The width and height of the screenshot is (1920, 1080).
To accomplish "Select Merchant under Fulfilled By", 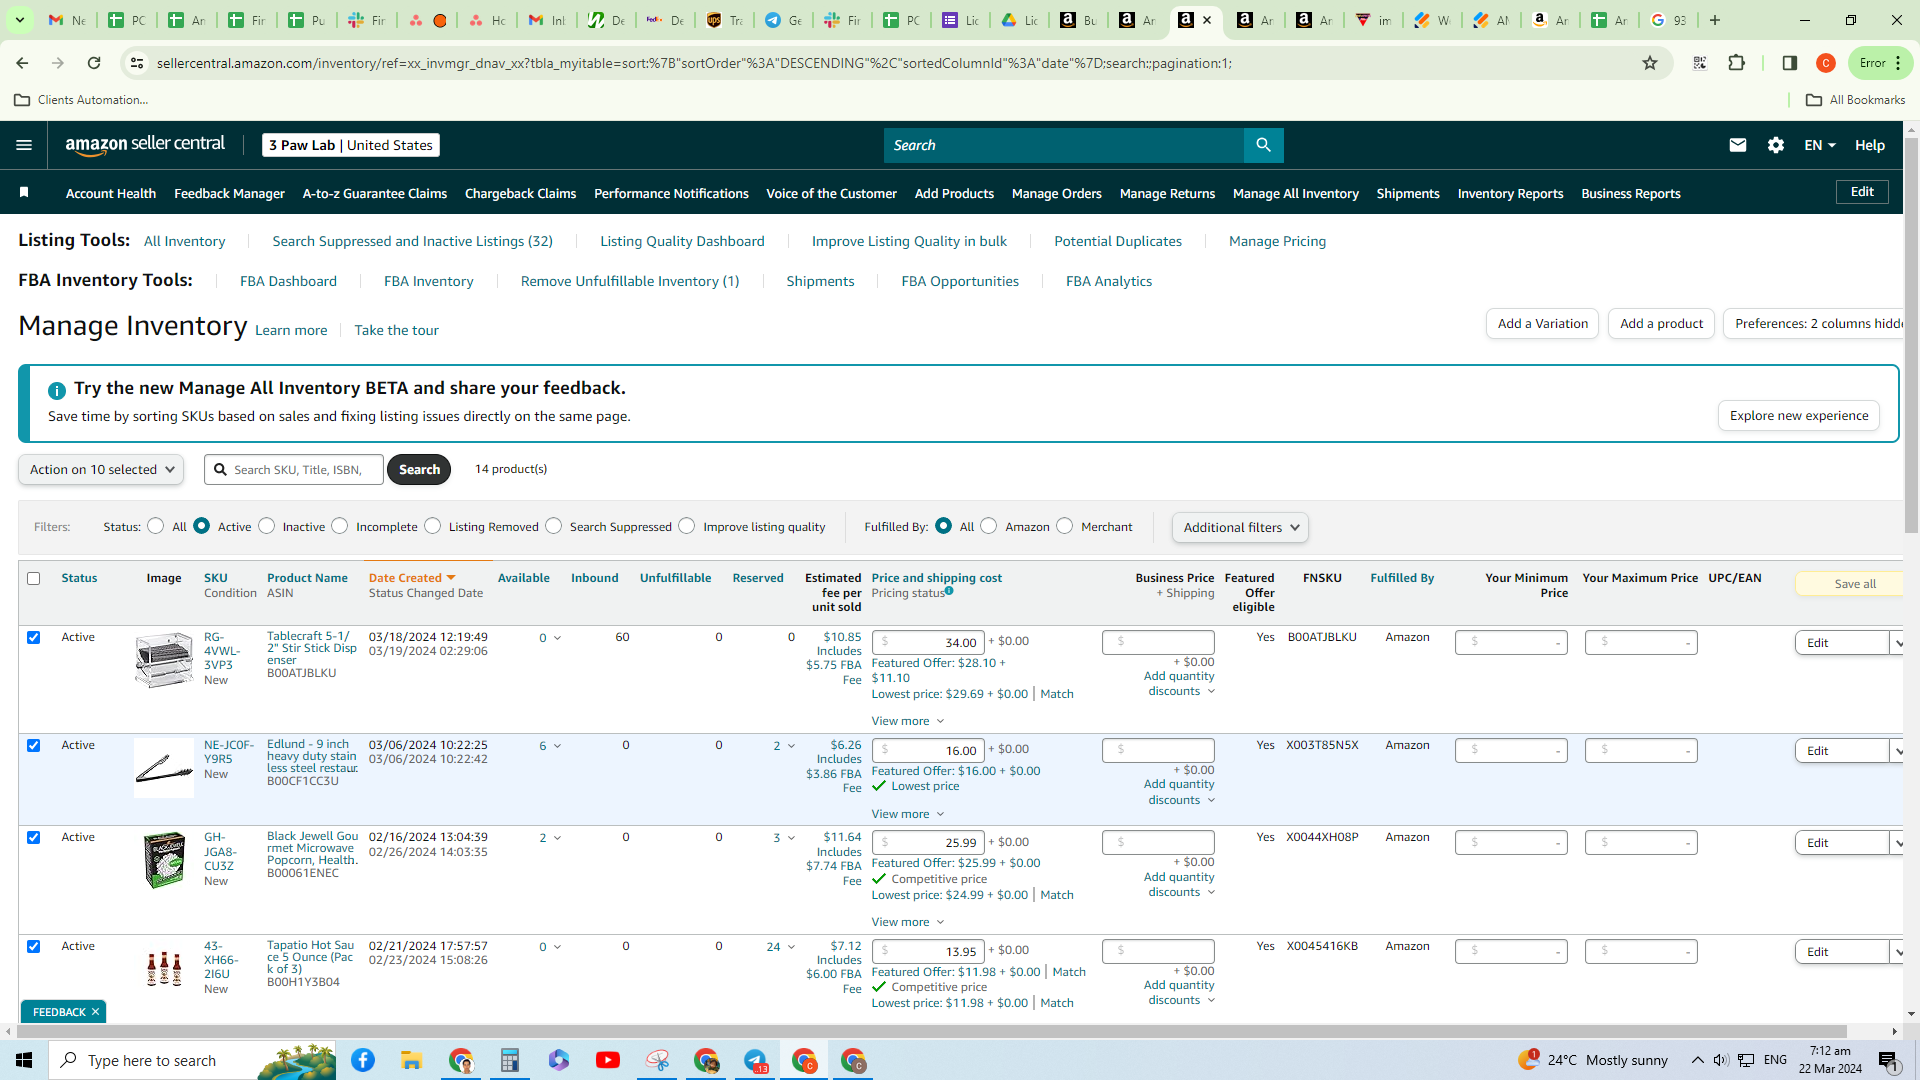I will point(1065,526).
